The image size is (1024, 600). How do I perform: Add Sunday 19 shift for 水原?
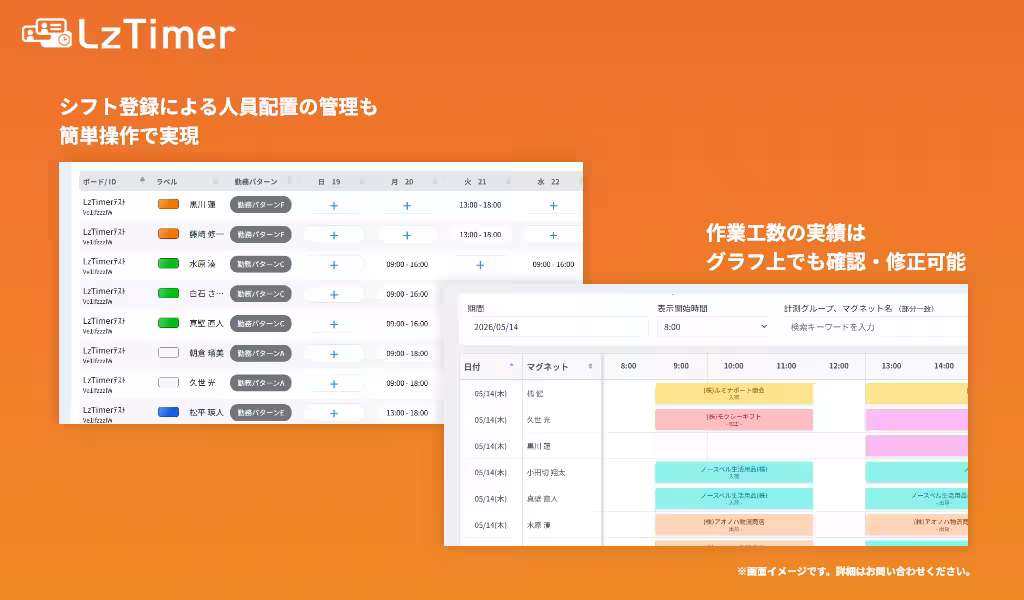334,265
